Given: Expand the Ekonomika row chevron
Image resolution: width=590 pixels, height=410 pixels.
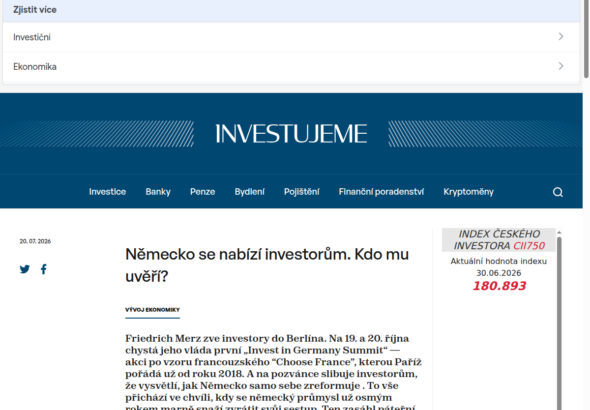Looking at the screenshot, I should click(561, 66).
